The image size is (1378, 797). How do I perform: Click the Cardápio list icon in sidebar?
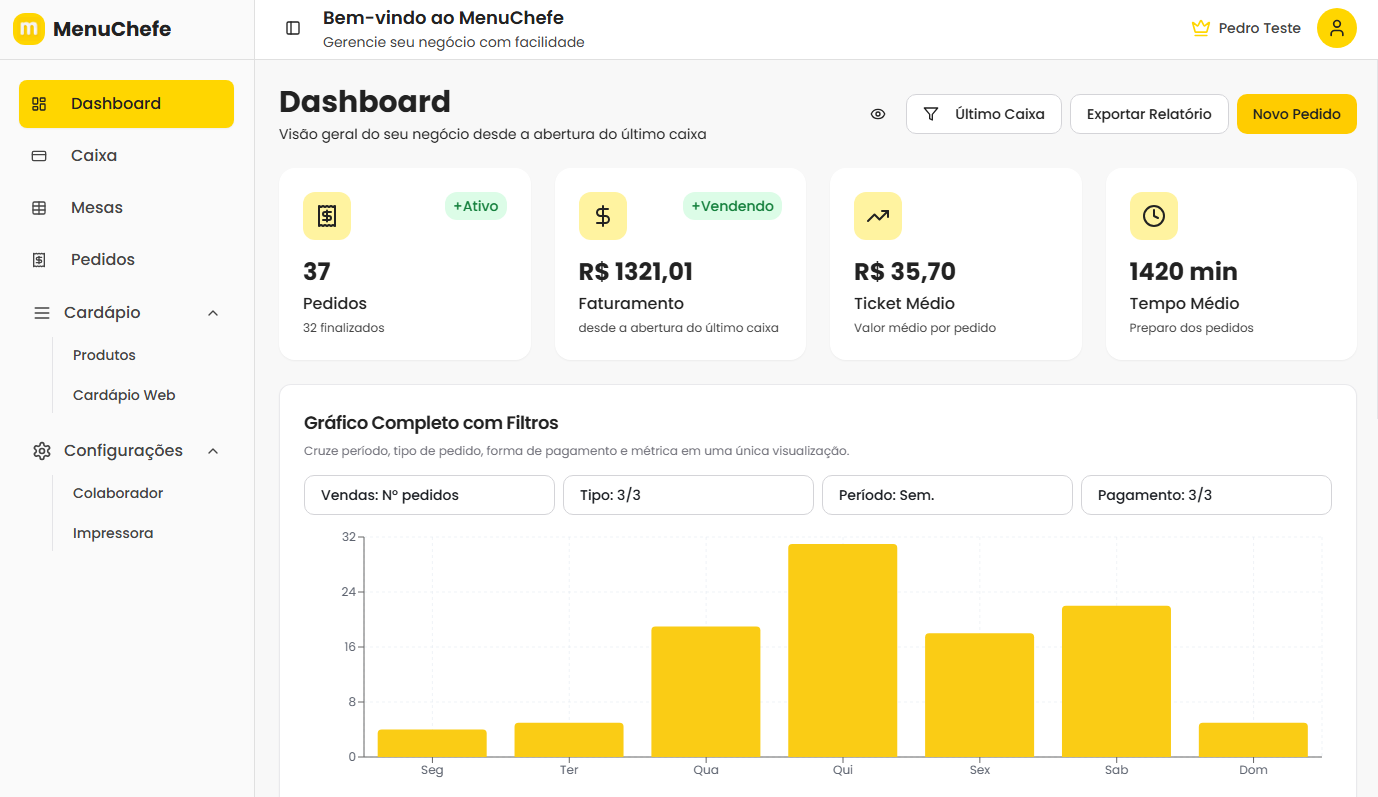click(42, 313)
